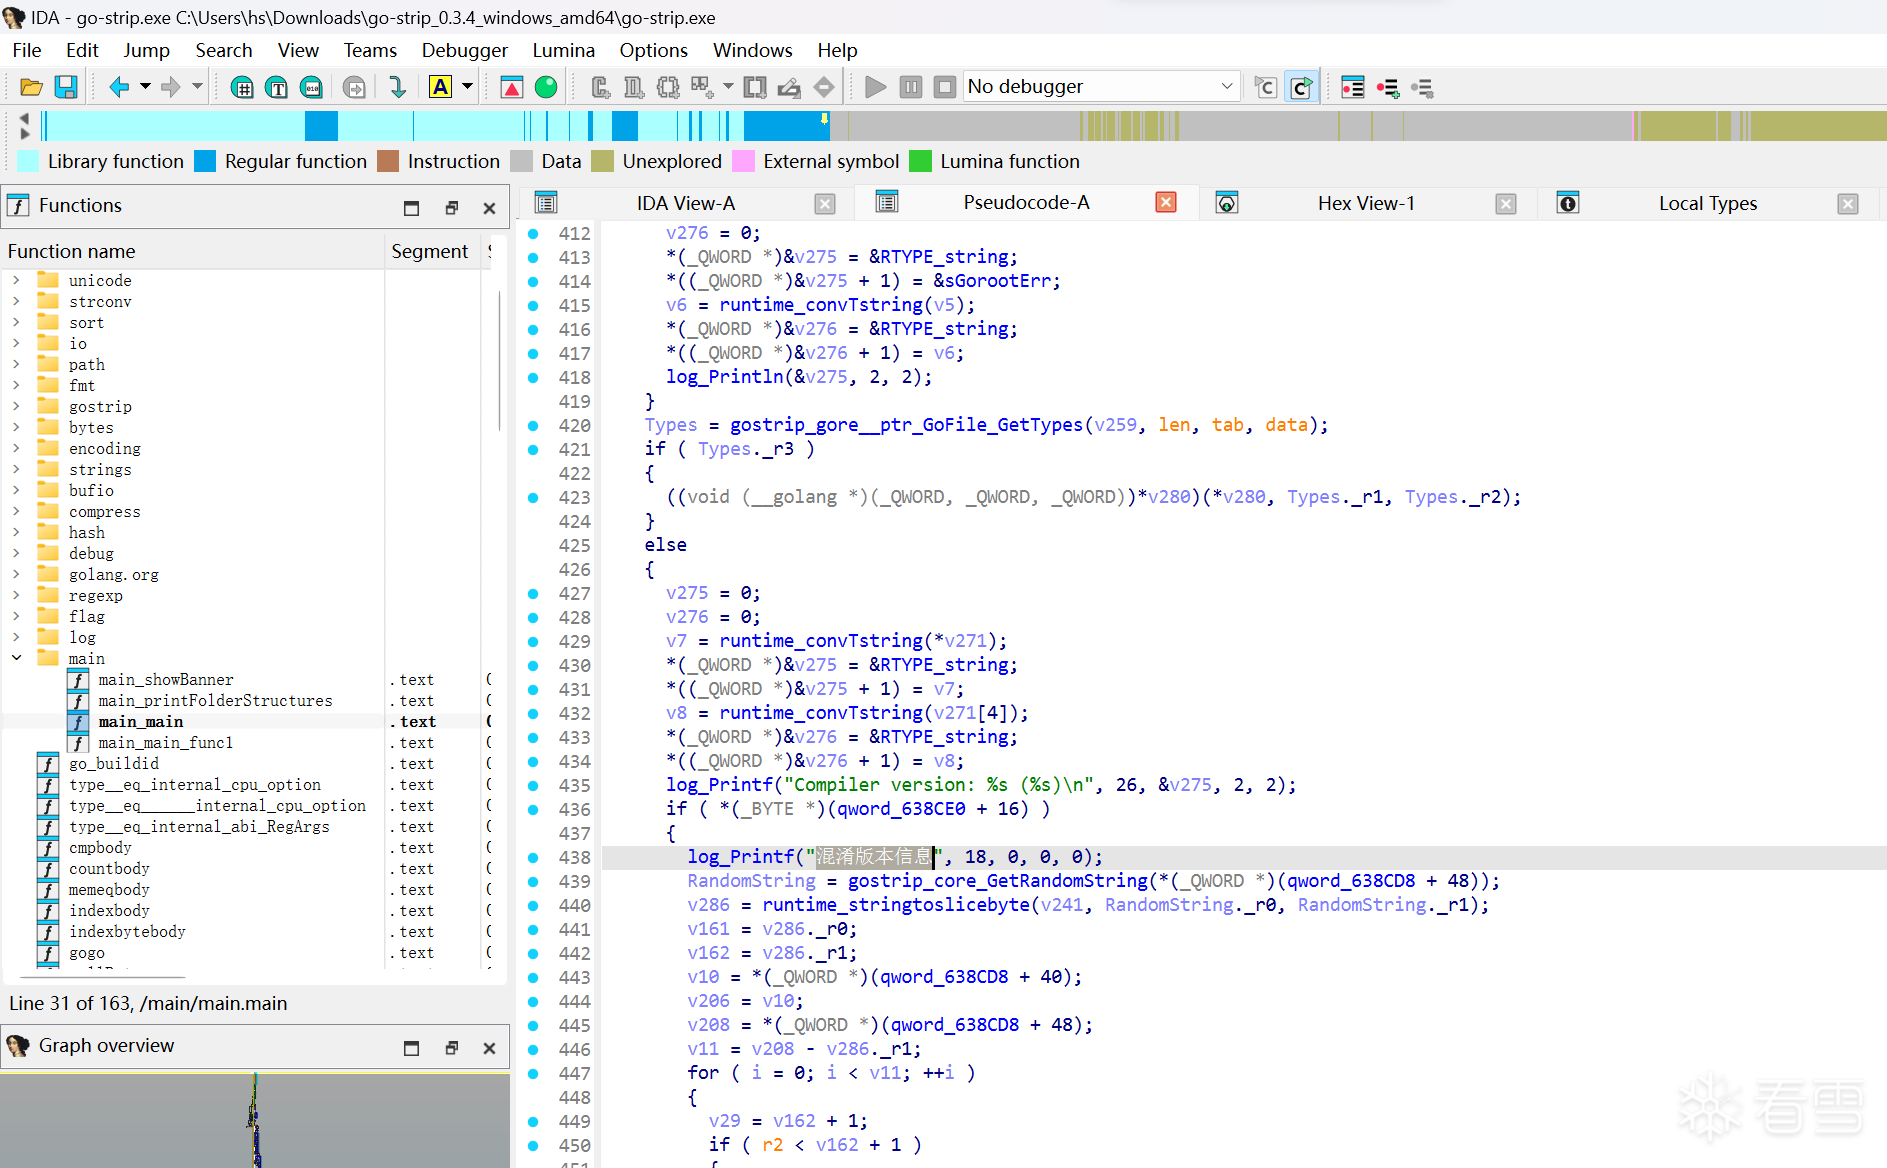Click the Open file folder icon
This screenshot has width=1887, height=1168.
click(x=31, y=87)
